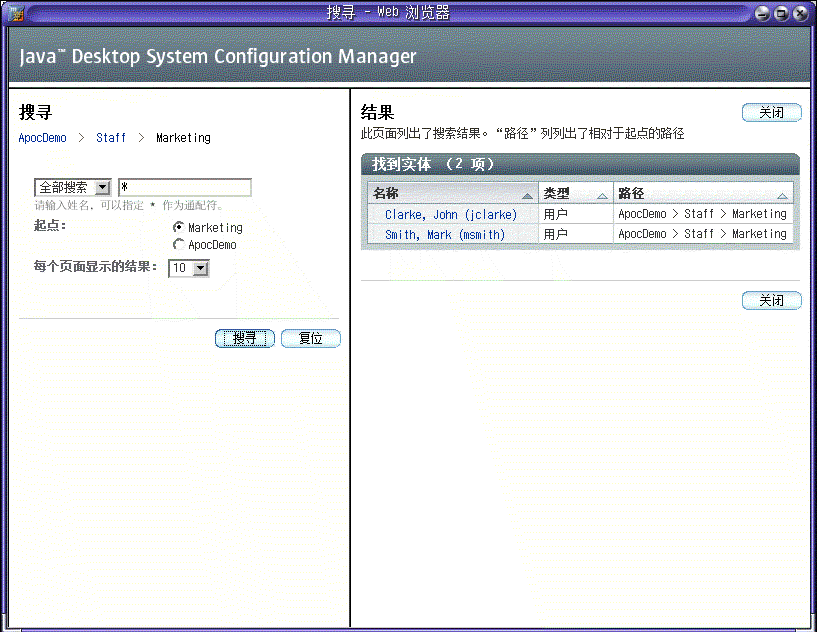Viewport: 817px width, 632px height.
Task: Maximize the Web browser window
Action: (781, 14)
